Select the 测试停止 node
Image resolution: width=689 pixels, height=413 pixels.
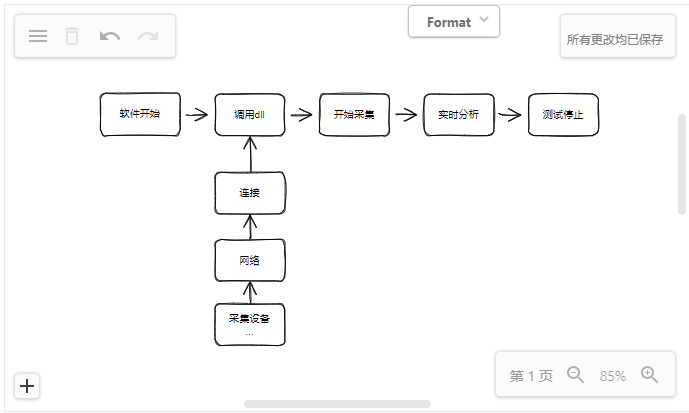click(563, 114)
